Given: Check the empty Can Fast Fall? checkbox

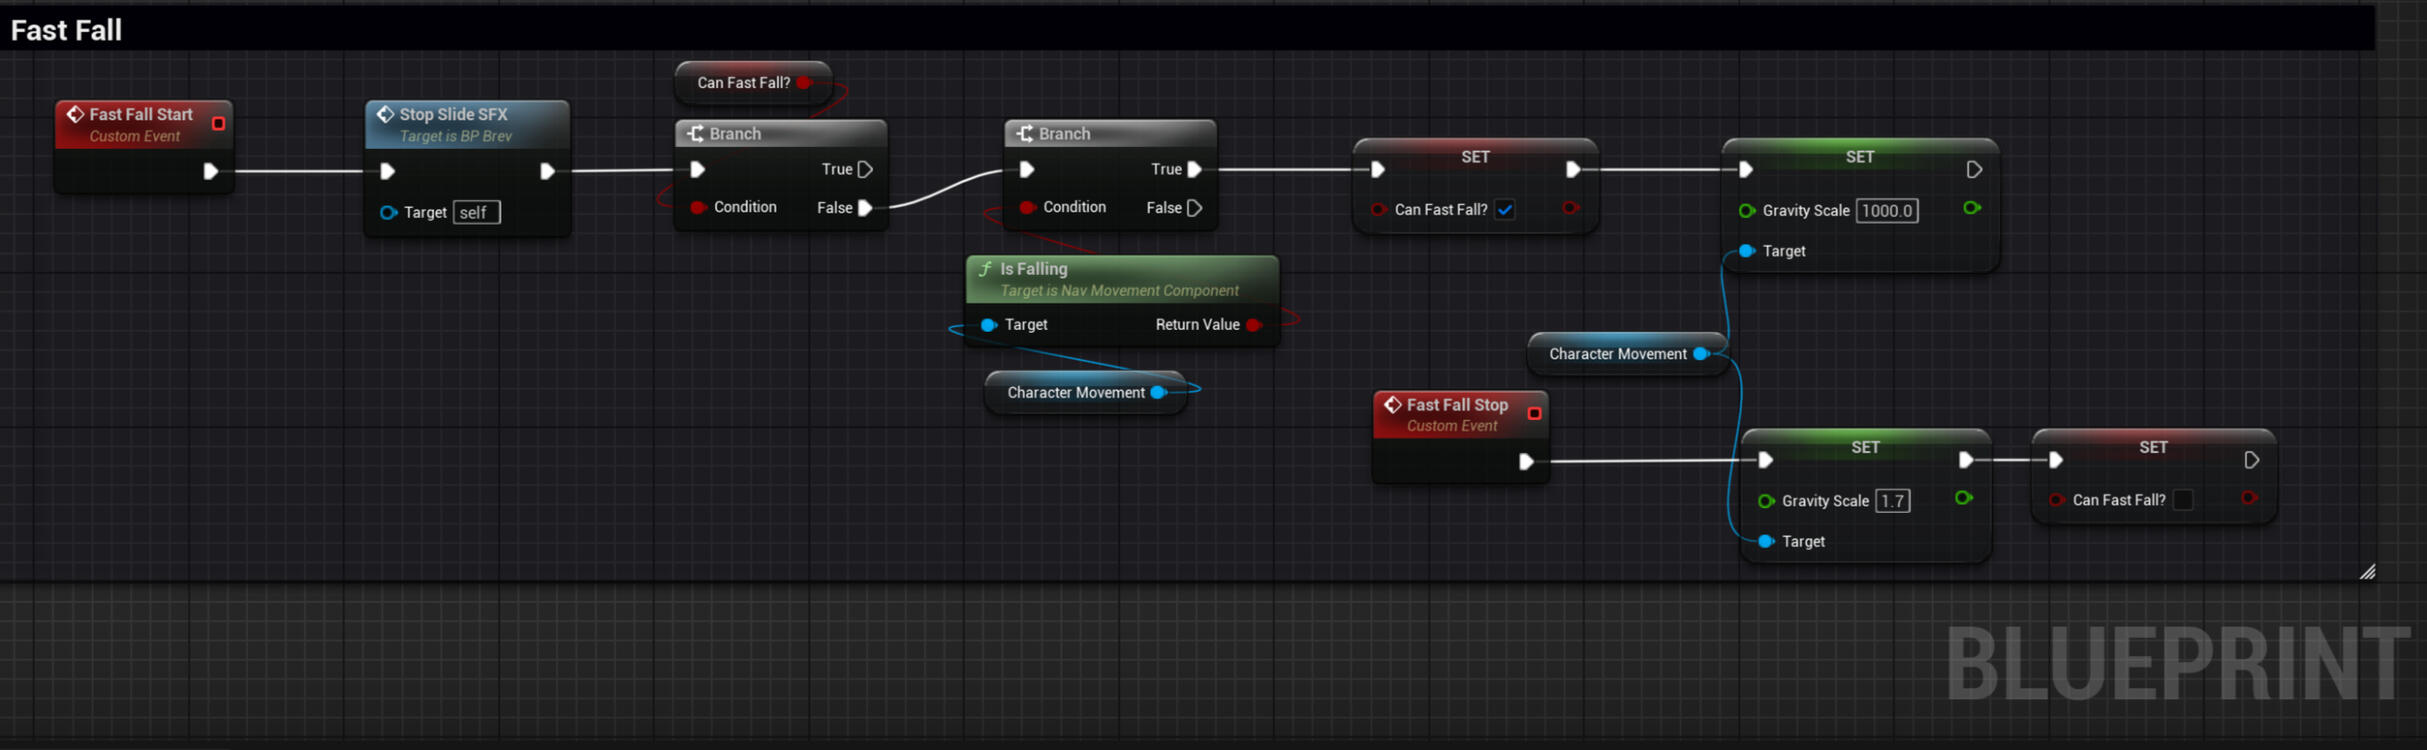Looking at the screenshot, I should [x=2183, y=500].
